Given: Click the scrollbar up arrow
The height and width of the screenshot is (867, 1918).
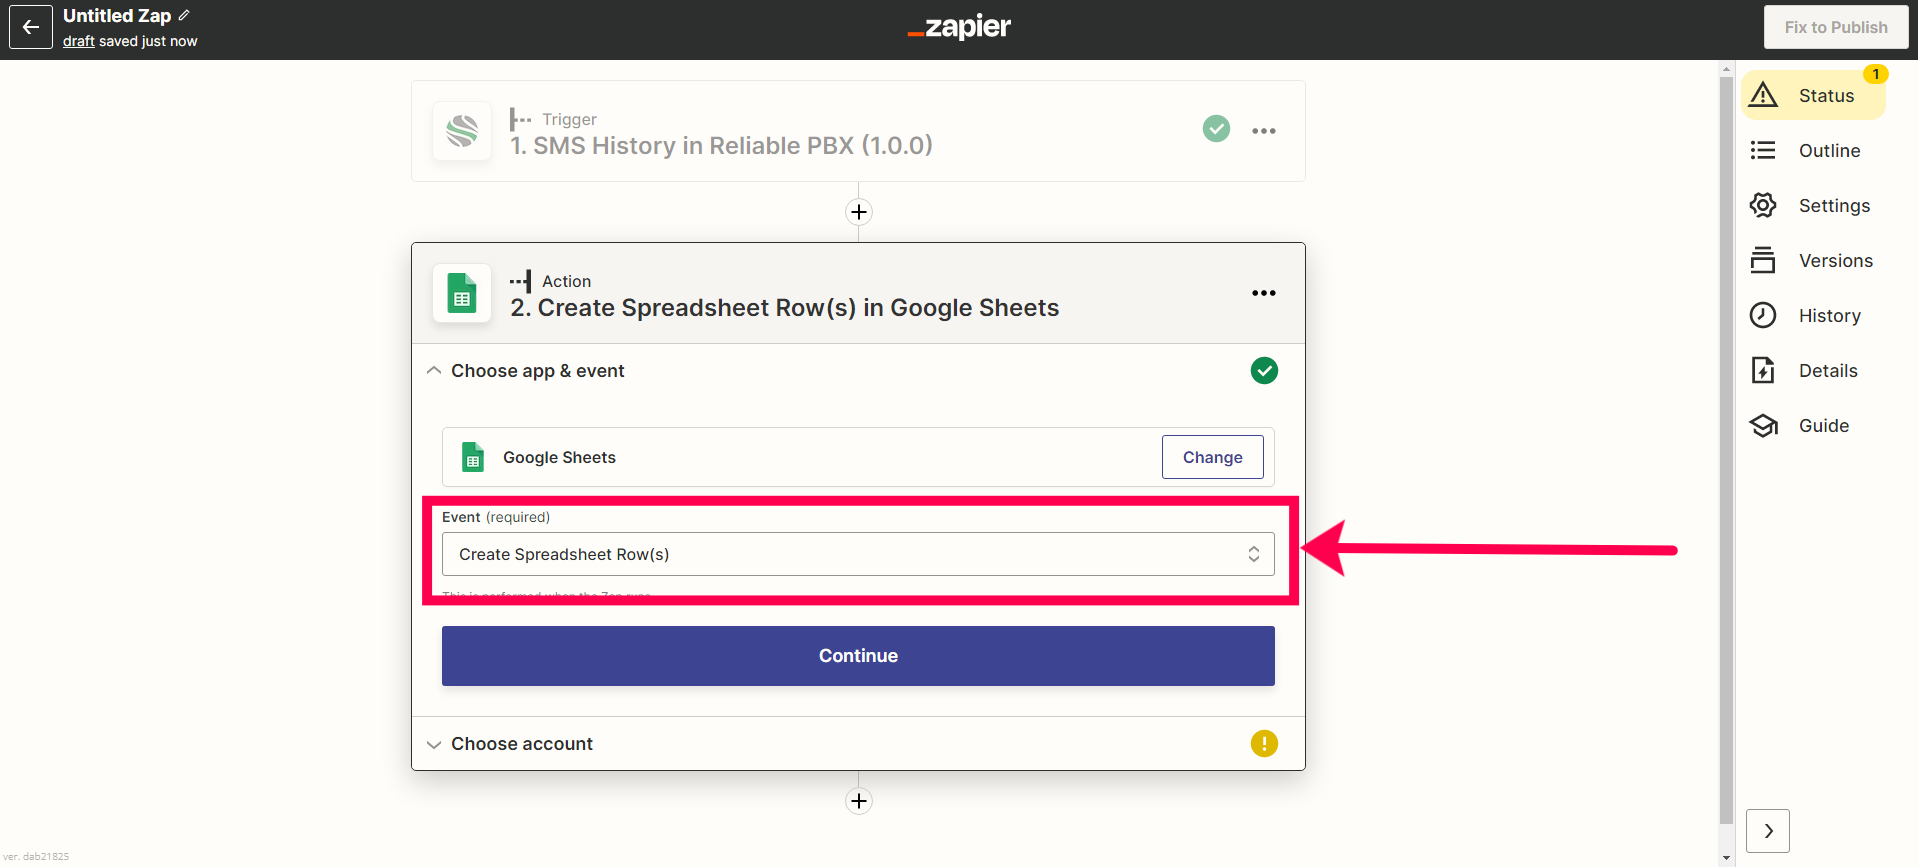Looking at the screenshot, I should tap(1726, 69).
